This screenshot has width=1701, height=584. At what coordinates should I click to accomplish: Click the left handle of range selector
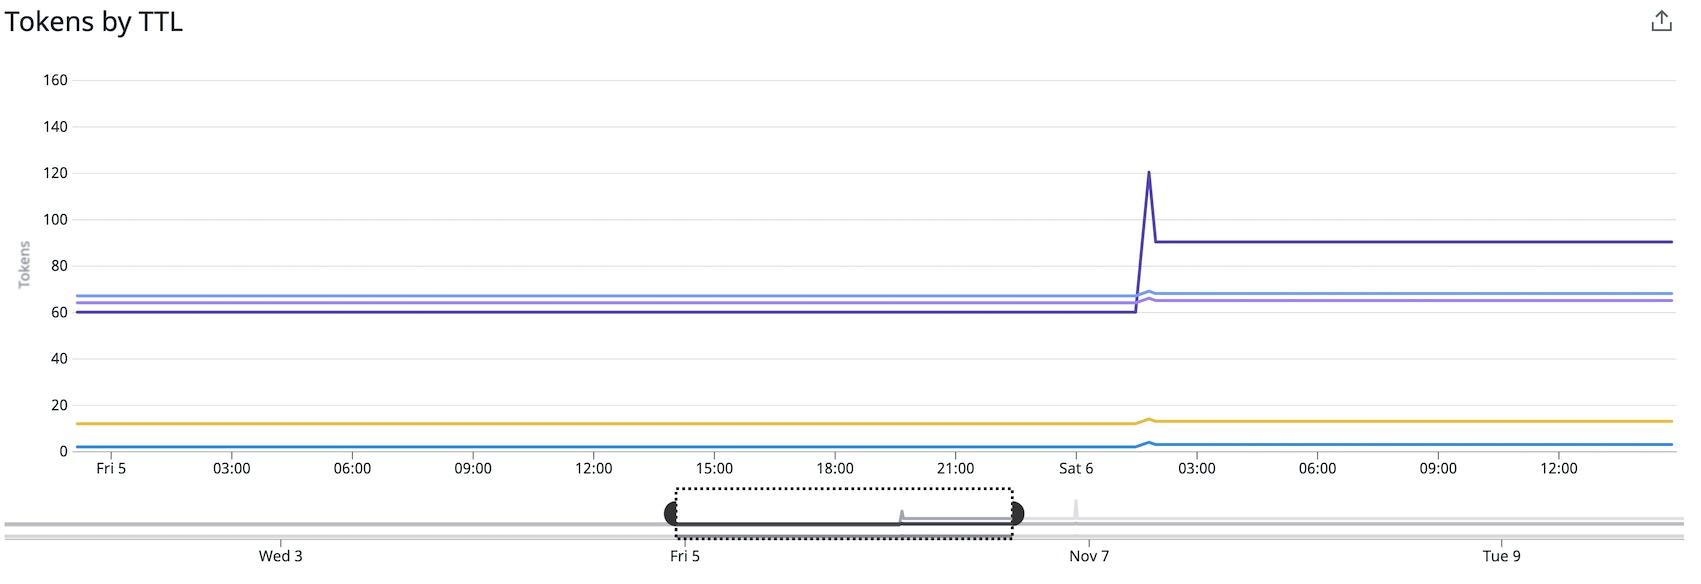pyautogui.click(x=671, y=514)
